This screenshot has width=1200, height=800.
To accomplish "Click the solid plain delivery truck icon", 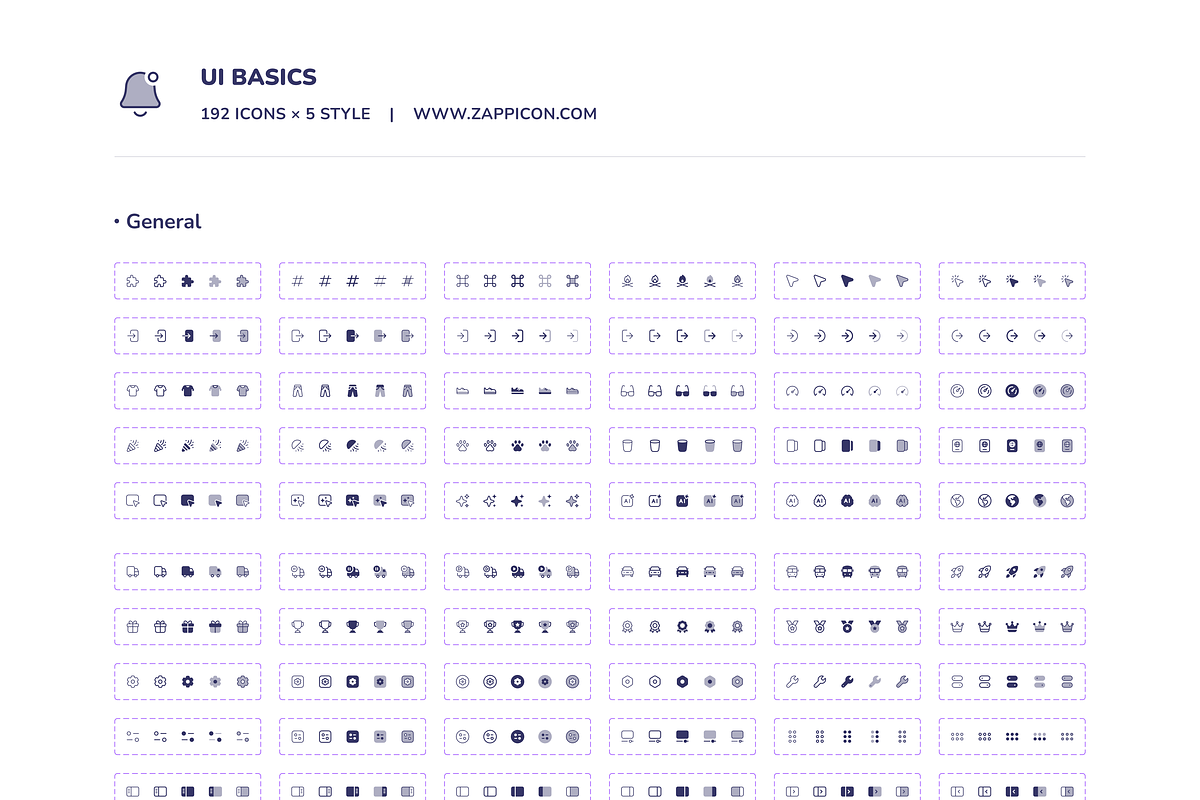I will tap(187, 572).
